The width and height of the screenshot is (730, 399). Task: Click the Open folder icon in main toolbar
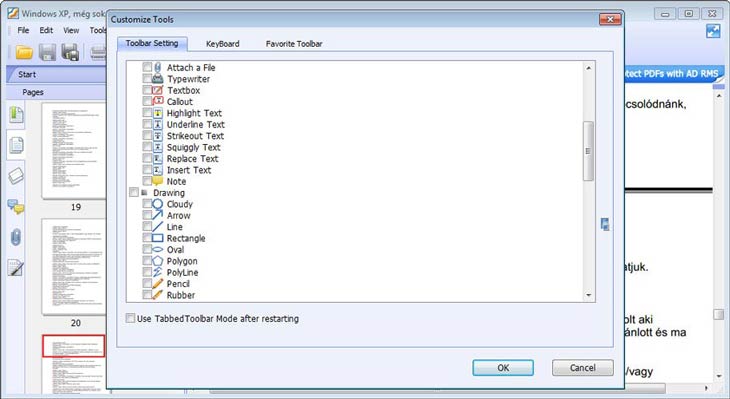point(24,52)
